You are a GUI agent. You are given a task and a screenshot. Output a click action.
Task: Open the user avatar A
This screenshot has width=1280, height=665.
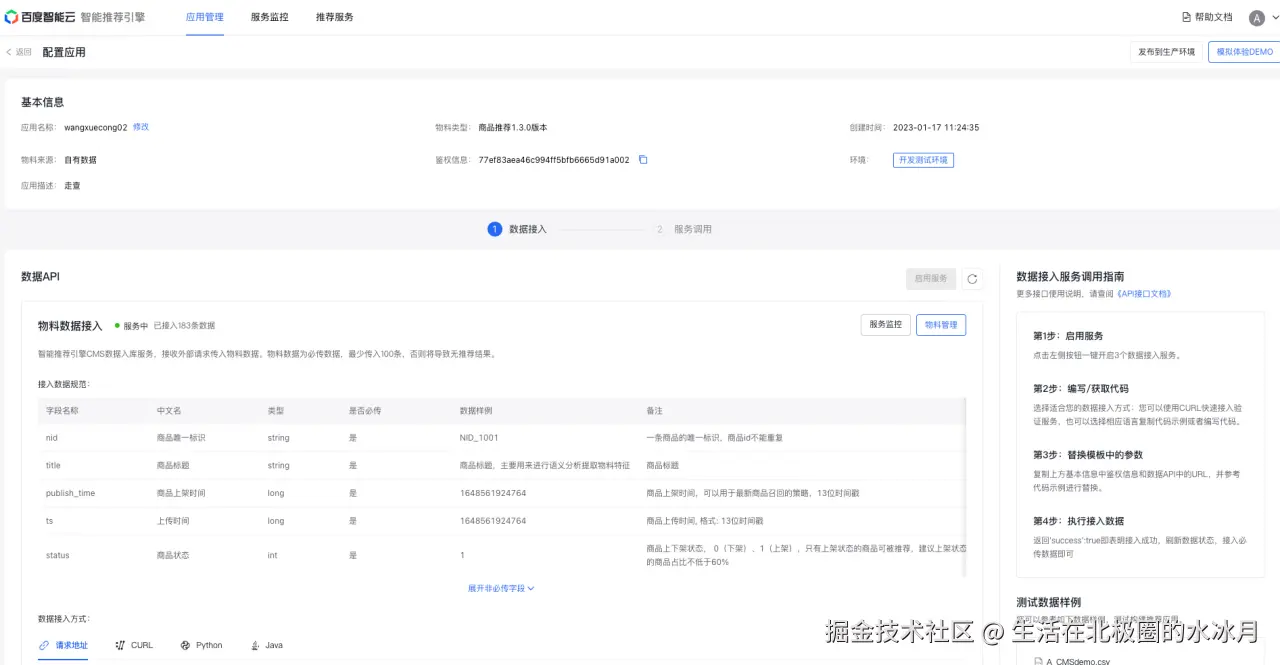click(1257, 18)
